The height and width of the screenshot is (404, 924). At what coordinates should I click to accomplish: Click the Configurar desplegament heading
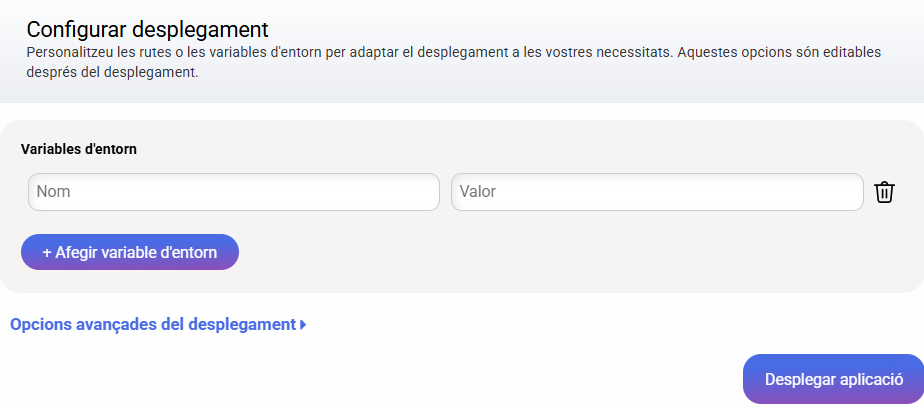pos(148,29)
